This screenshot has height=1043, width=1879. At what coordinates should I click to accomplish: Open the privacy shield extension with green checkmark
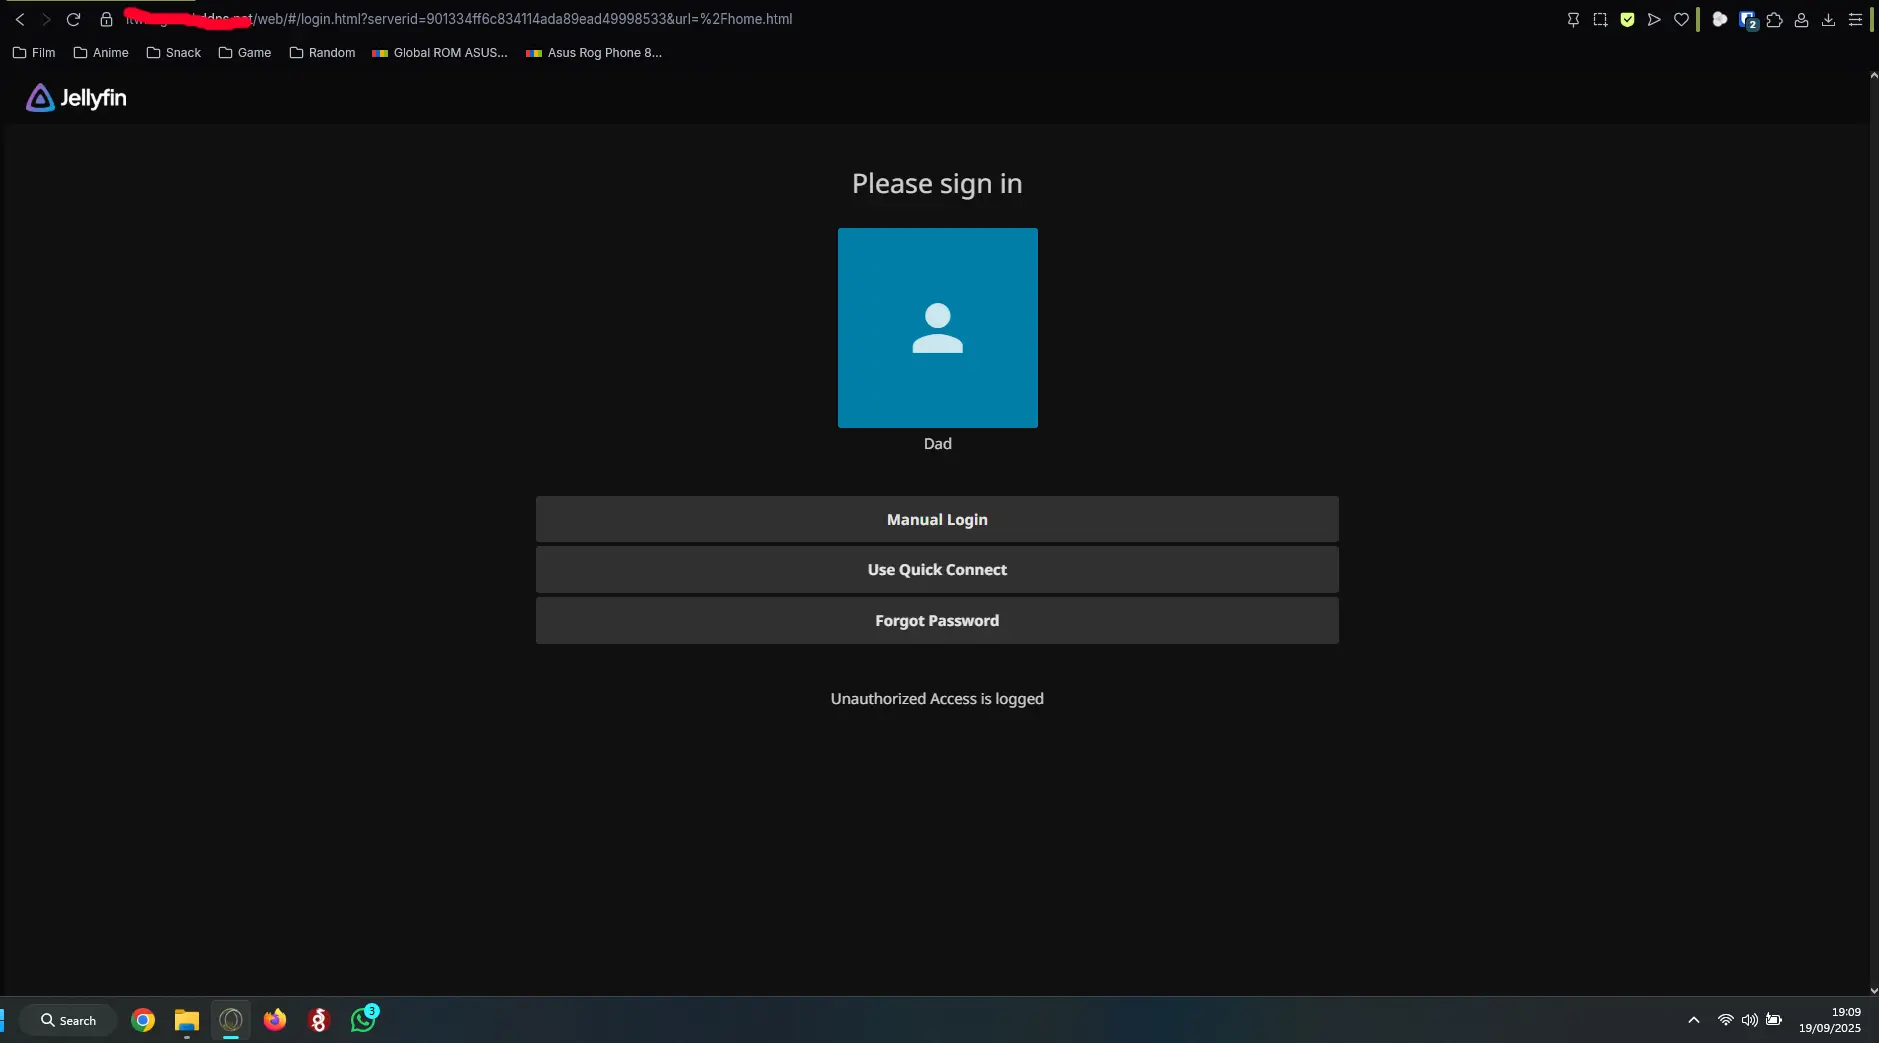coord(1628,20)
